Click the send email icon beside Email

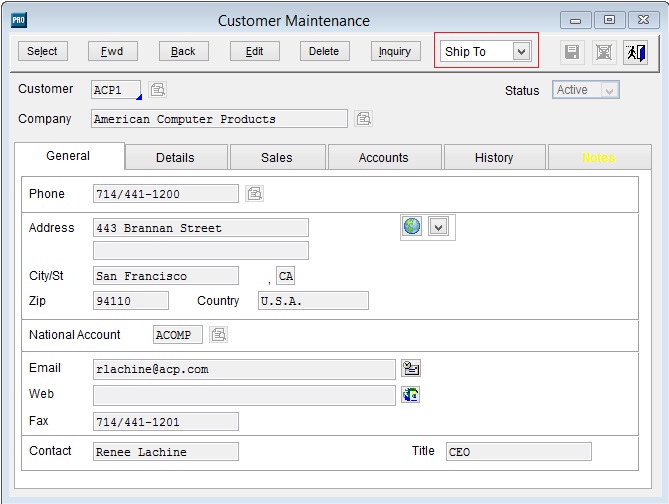411,368
